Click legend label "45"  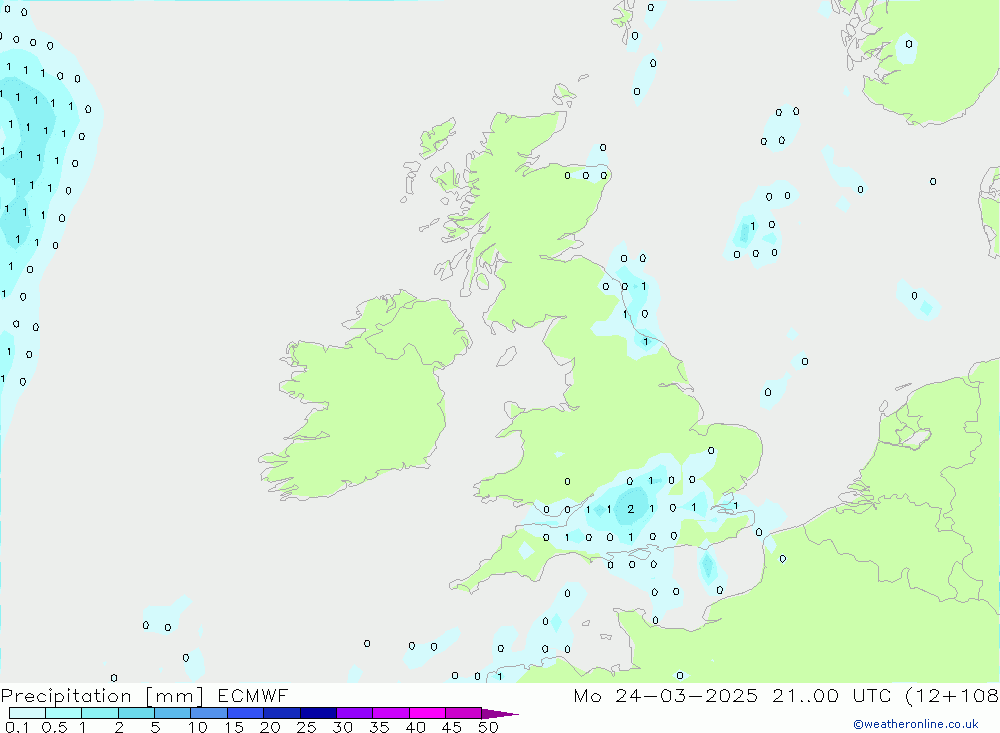(452, 727)
